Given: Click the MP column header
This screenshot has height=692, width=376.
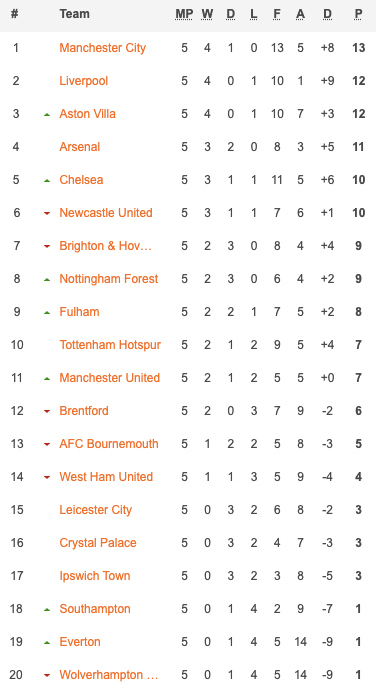Looking at the screenshot, I should coord(184,14).
